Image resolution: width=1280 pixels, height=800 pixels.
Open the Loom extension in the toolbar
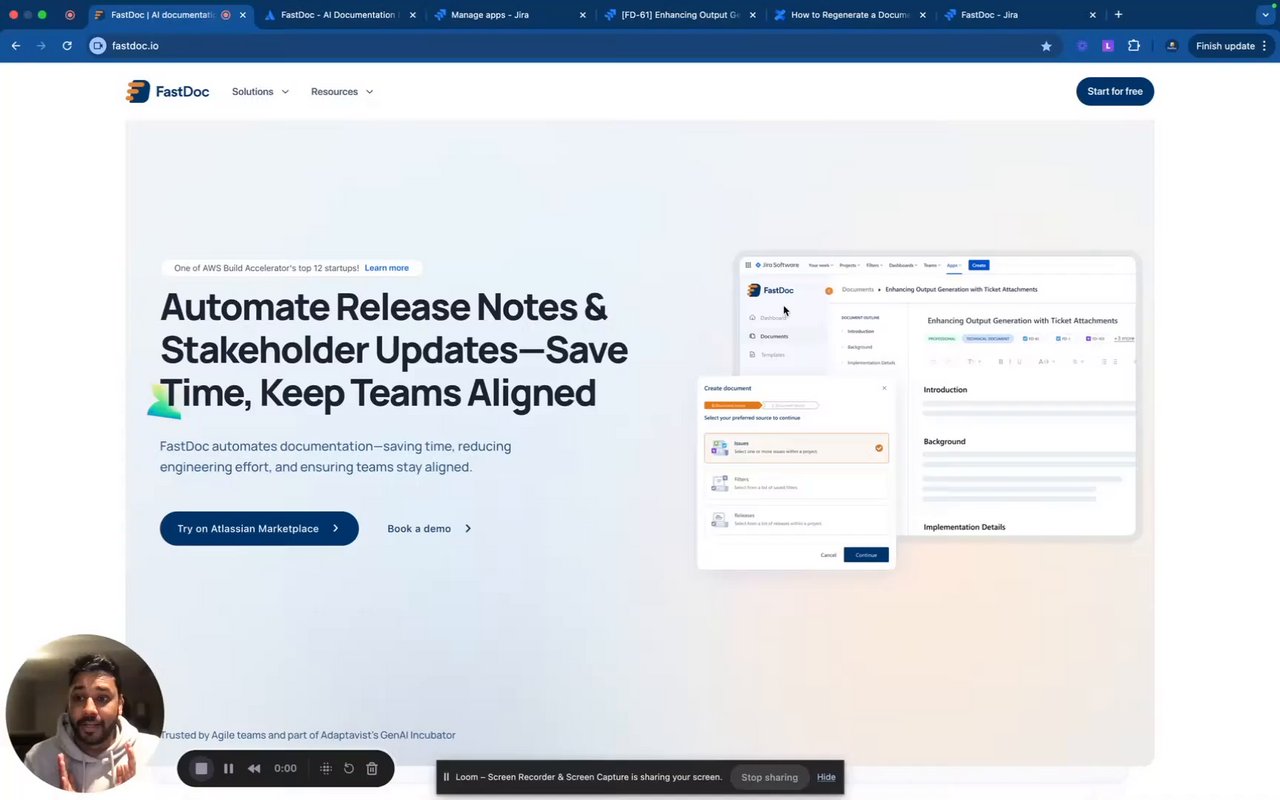[1082, 46]
